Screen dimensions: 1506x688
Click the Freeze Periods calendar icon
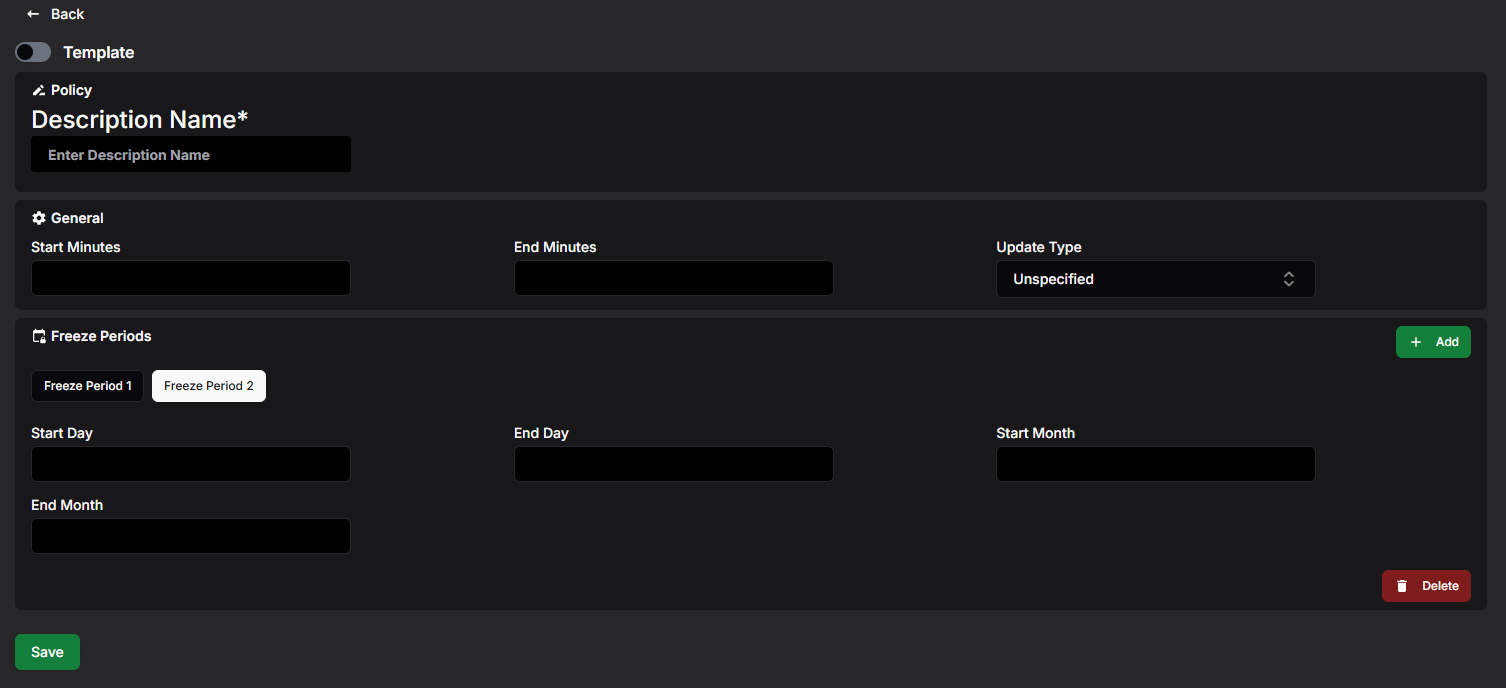(39, 336)
